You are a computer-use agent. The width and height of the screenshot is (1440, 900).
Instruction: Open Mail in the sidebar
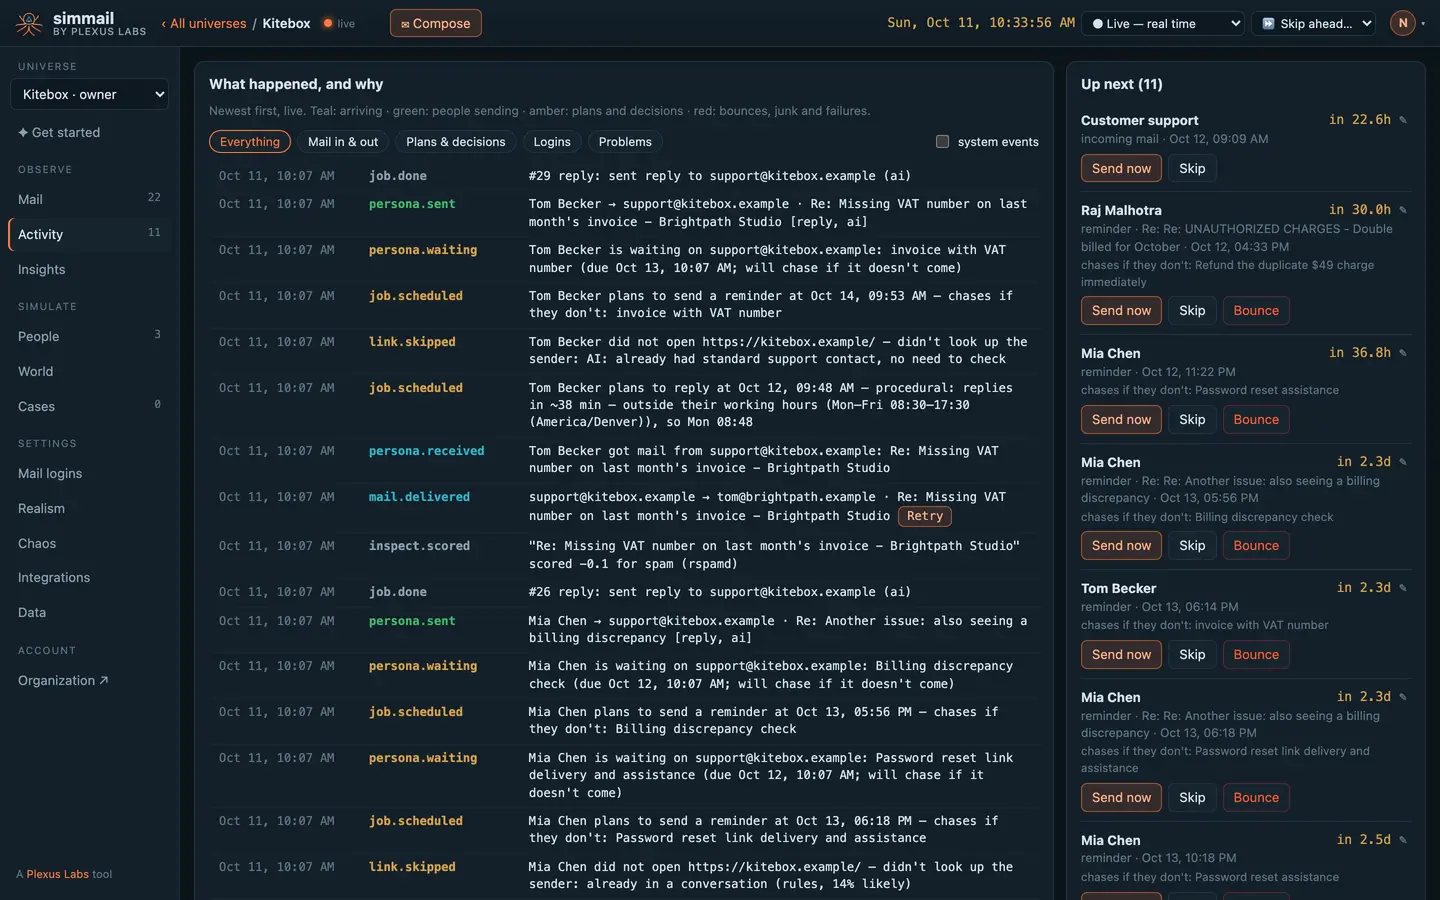point(89,199)
